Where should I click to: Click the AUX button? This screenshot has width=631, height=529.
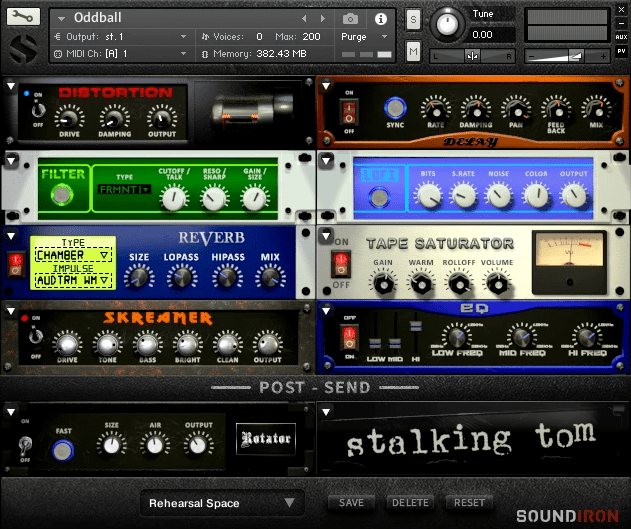point(621,37)
